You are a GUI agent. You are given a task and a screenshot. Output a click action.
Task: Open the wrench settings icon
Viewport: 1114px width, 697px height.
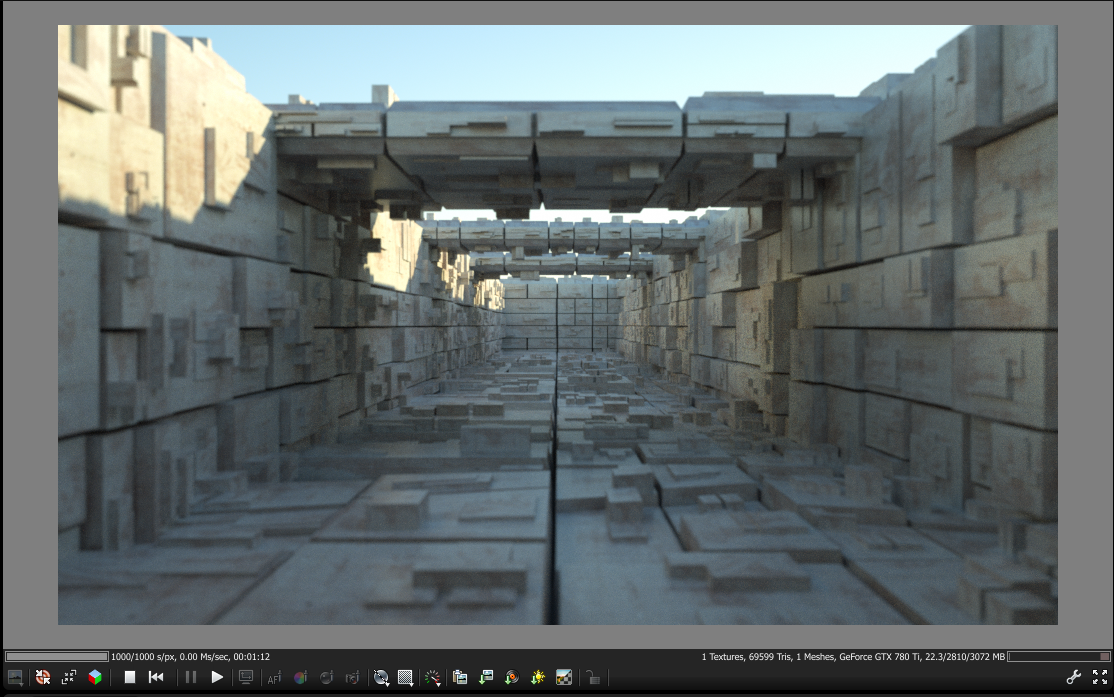pyautogui.click(x=1074, y=678)
